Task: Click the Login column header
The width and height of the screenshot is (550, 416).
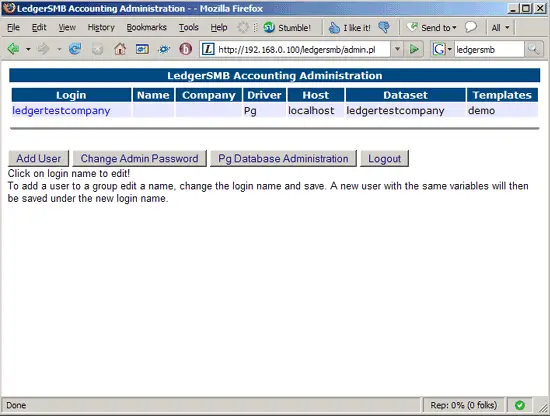Action: [x=71, y=95]
